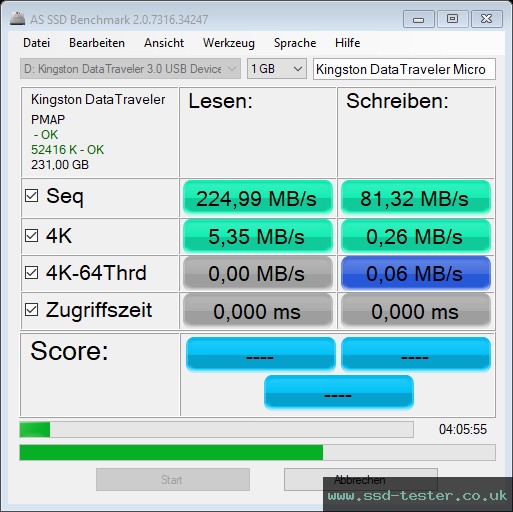Click the Seq read result 224,99 MB/s

tap(258, 198)
